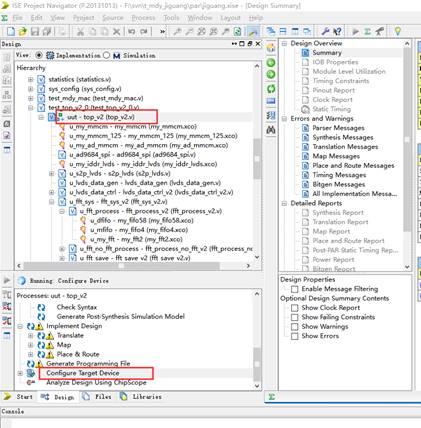Expand the sys_config (sys_config.v) node
The width and height of the screenshot is (421, 428).
(30, 89)
